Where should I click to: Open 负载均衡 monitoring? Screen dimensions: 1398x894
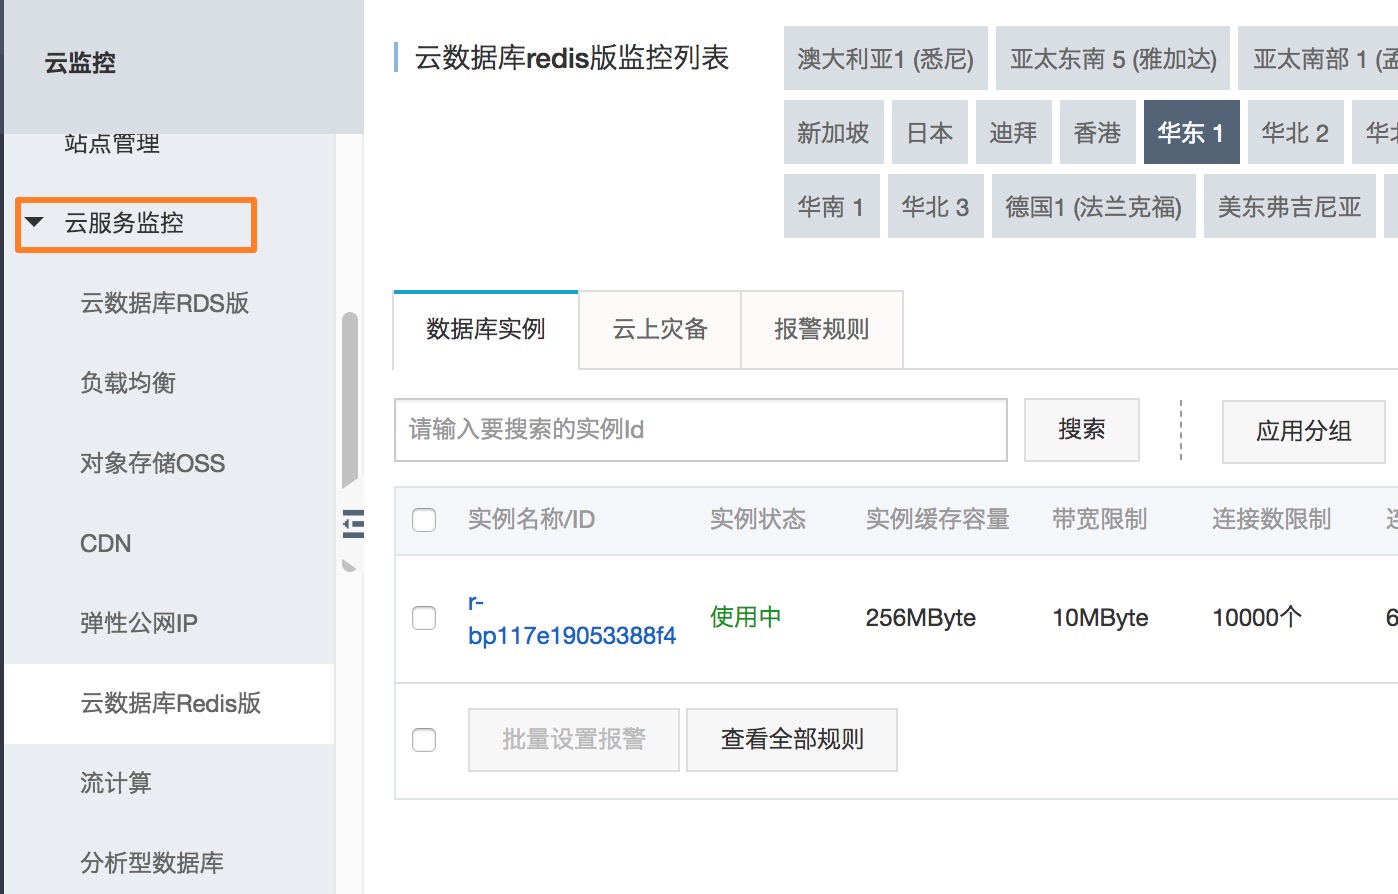[128, 383]
